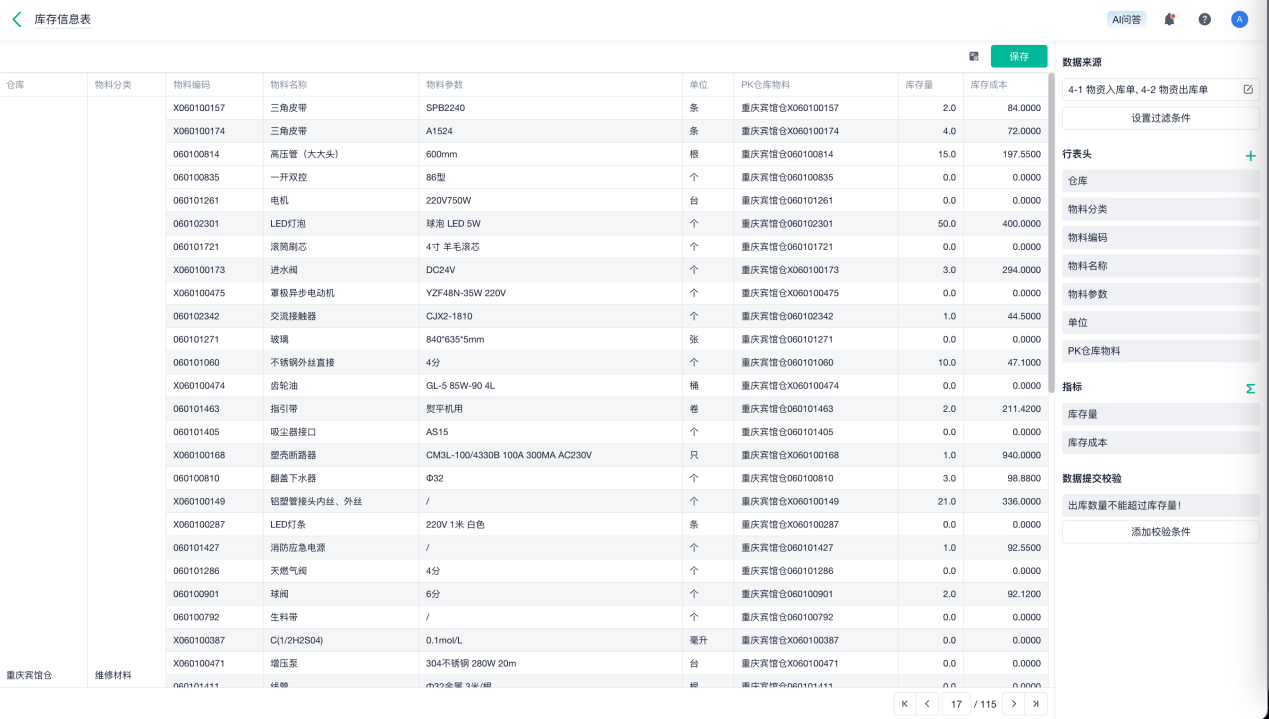Add a row header with plus icon
1269x719 pixels.
[x=1250, y=156]
